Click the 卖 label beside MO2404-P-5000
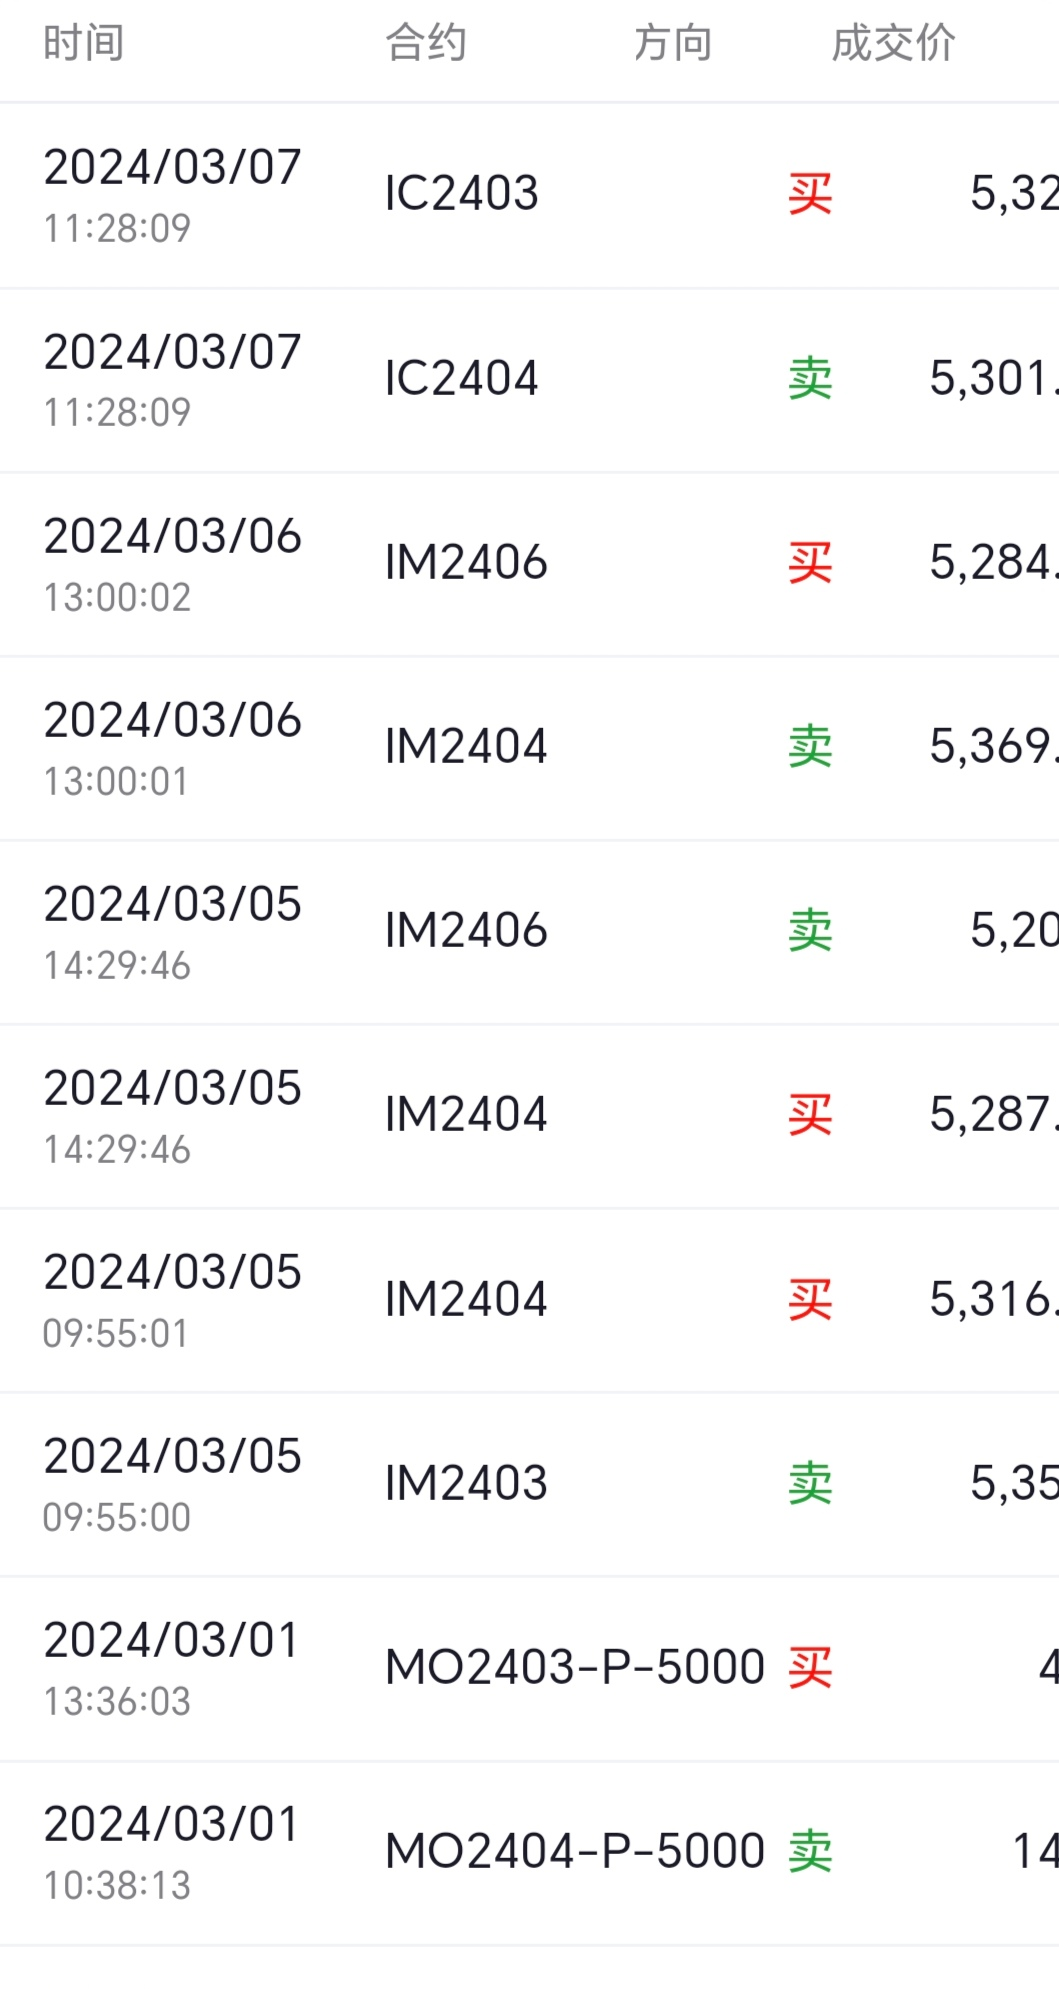Image resolution: width=1059 pixels, height=1989 pixels. point(810,1852)
